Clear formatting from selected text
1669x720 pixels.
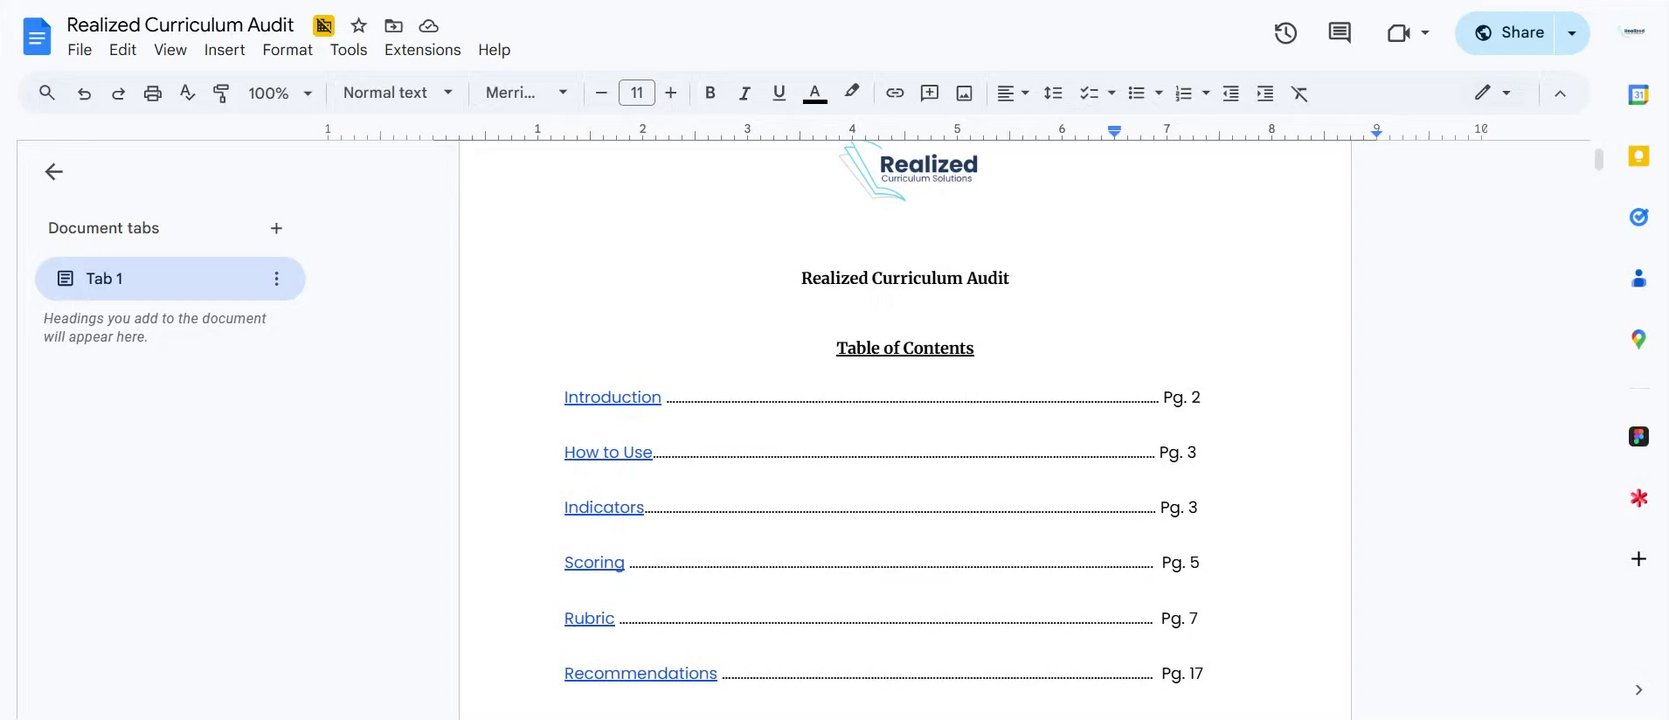coord(1299,93)
